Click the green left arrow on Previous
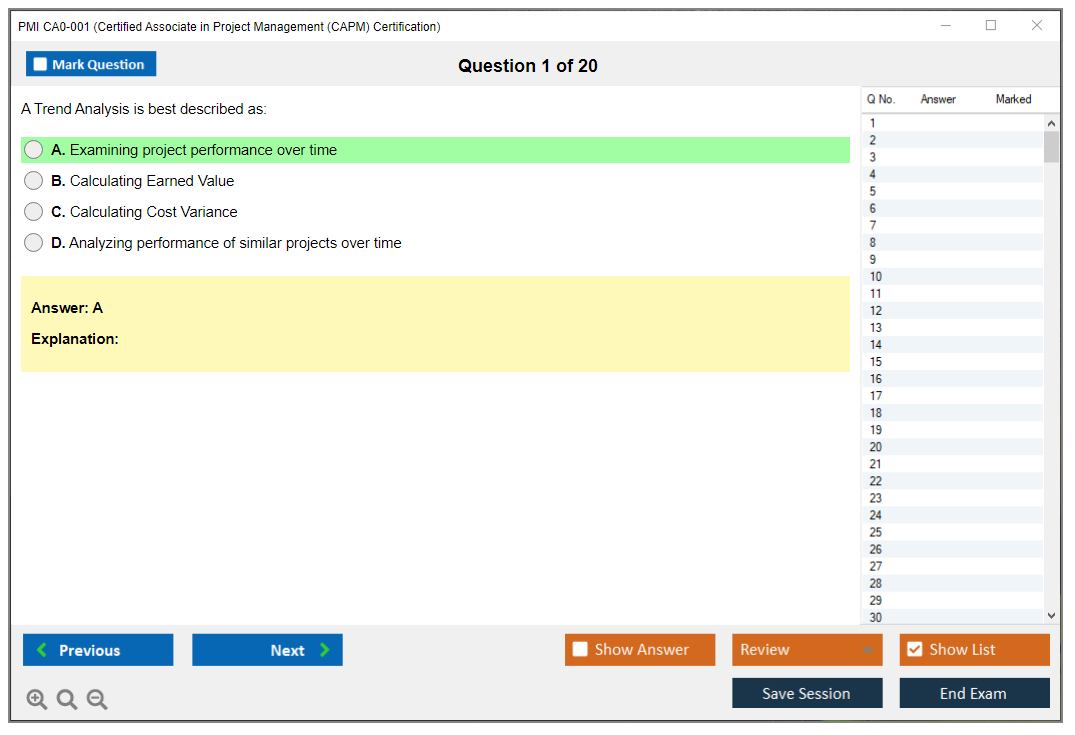Viewport: 1075px width, 735px height. 42,650
